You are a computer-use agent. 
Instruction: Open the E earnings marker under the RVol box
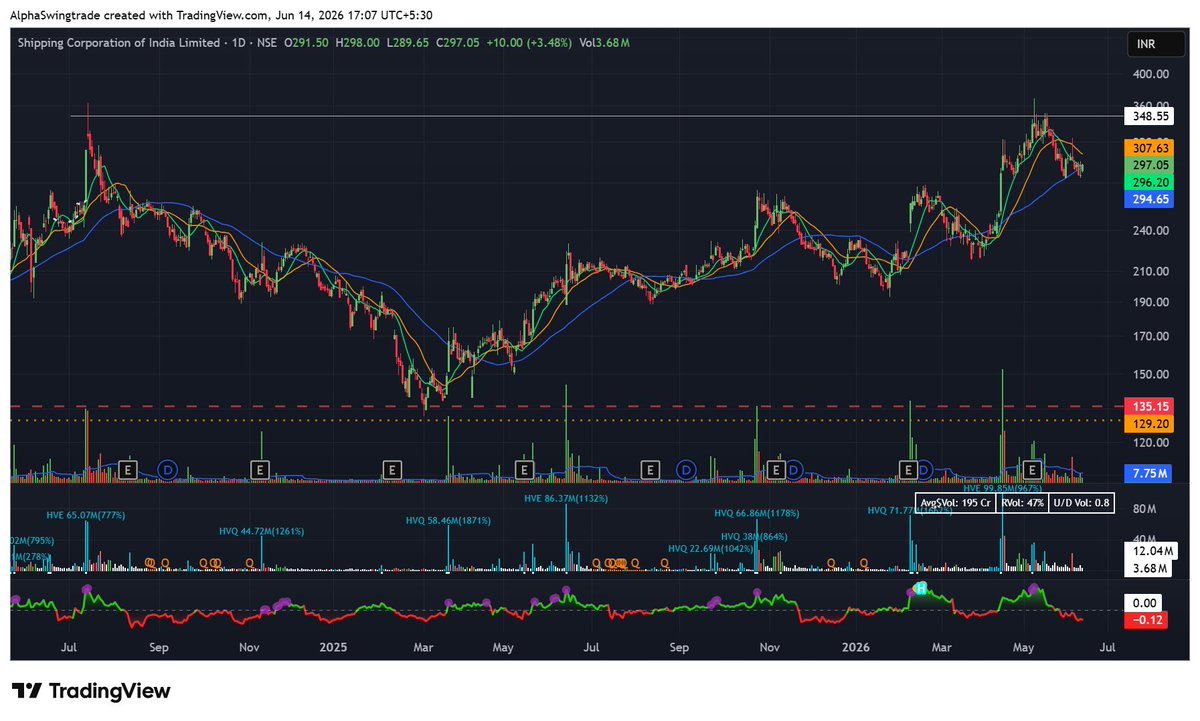(1033, 468)
